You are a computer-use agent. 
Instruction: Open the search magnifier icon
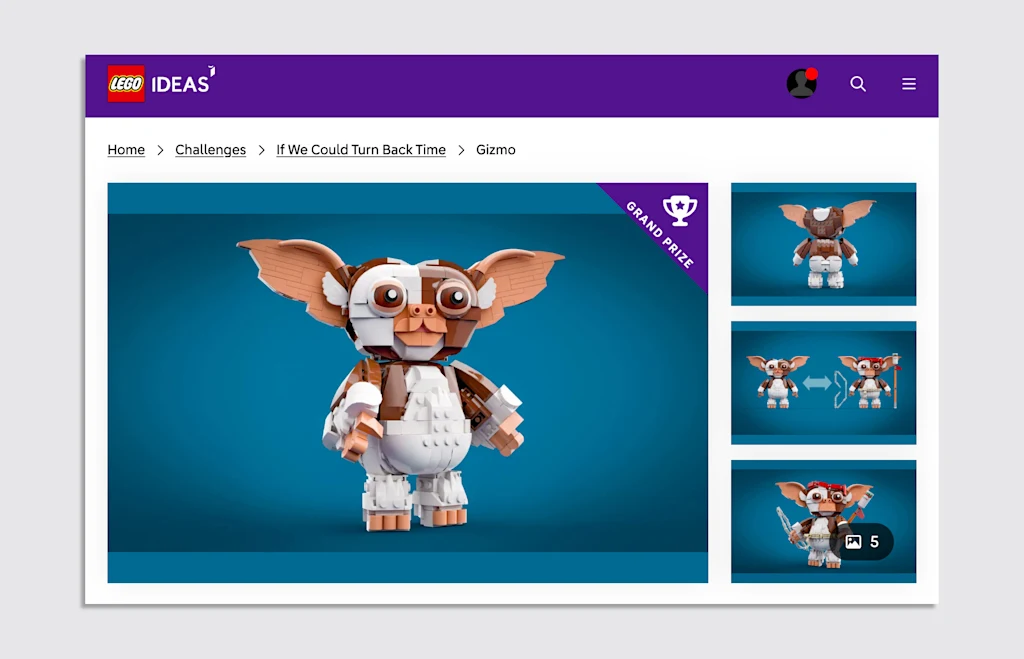(x=858, y=84)
